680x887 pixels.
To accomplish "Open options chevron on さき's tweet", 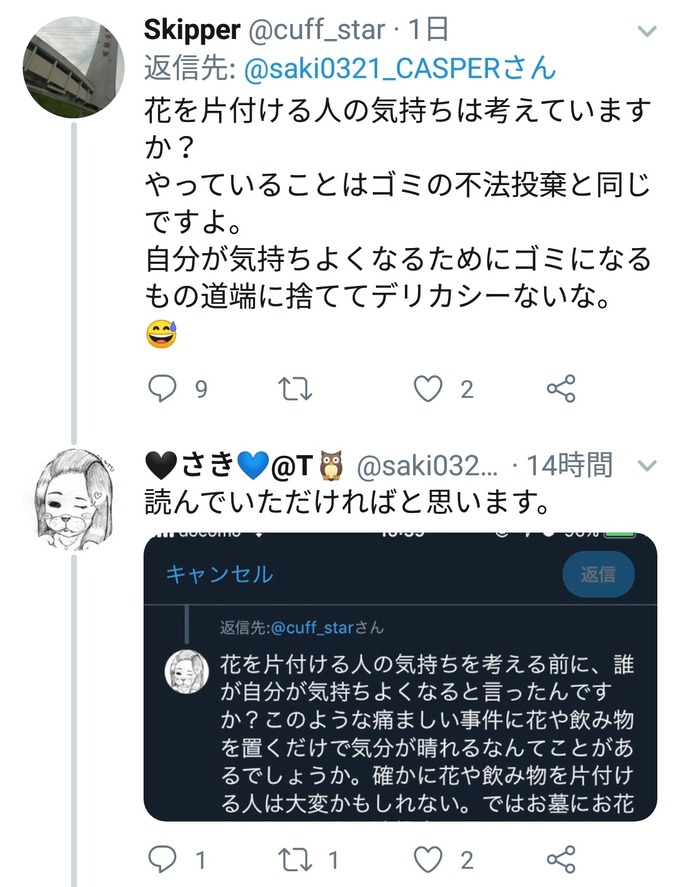I will [x=647, y=466].
